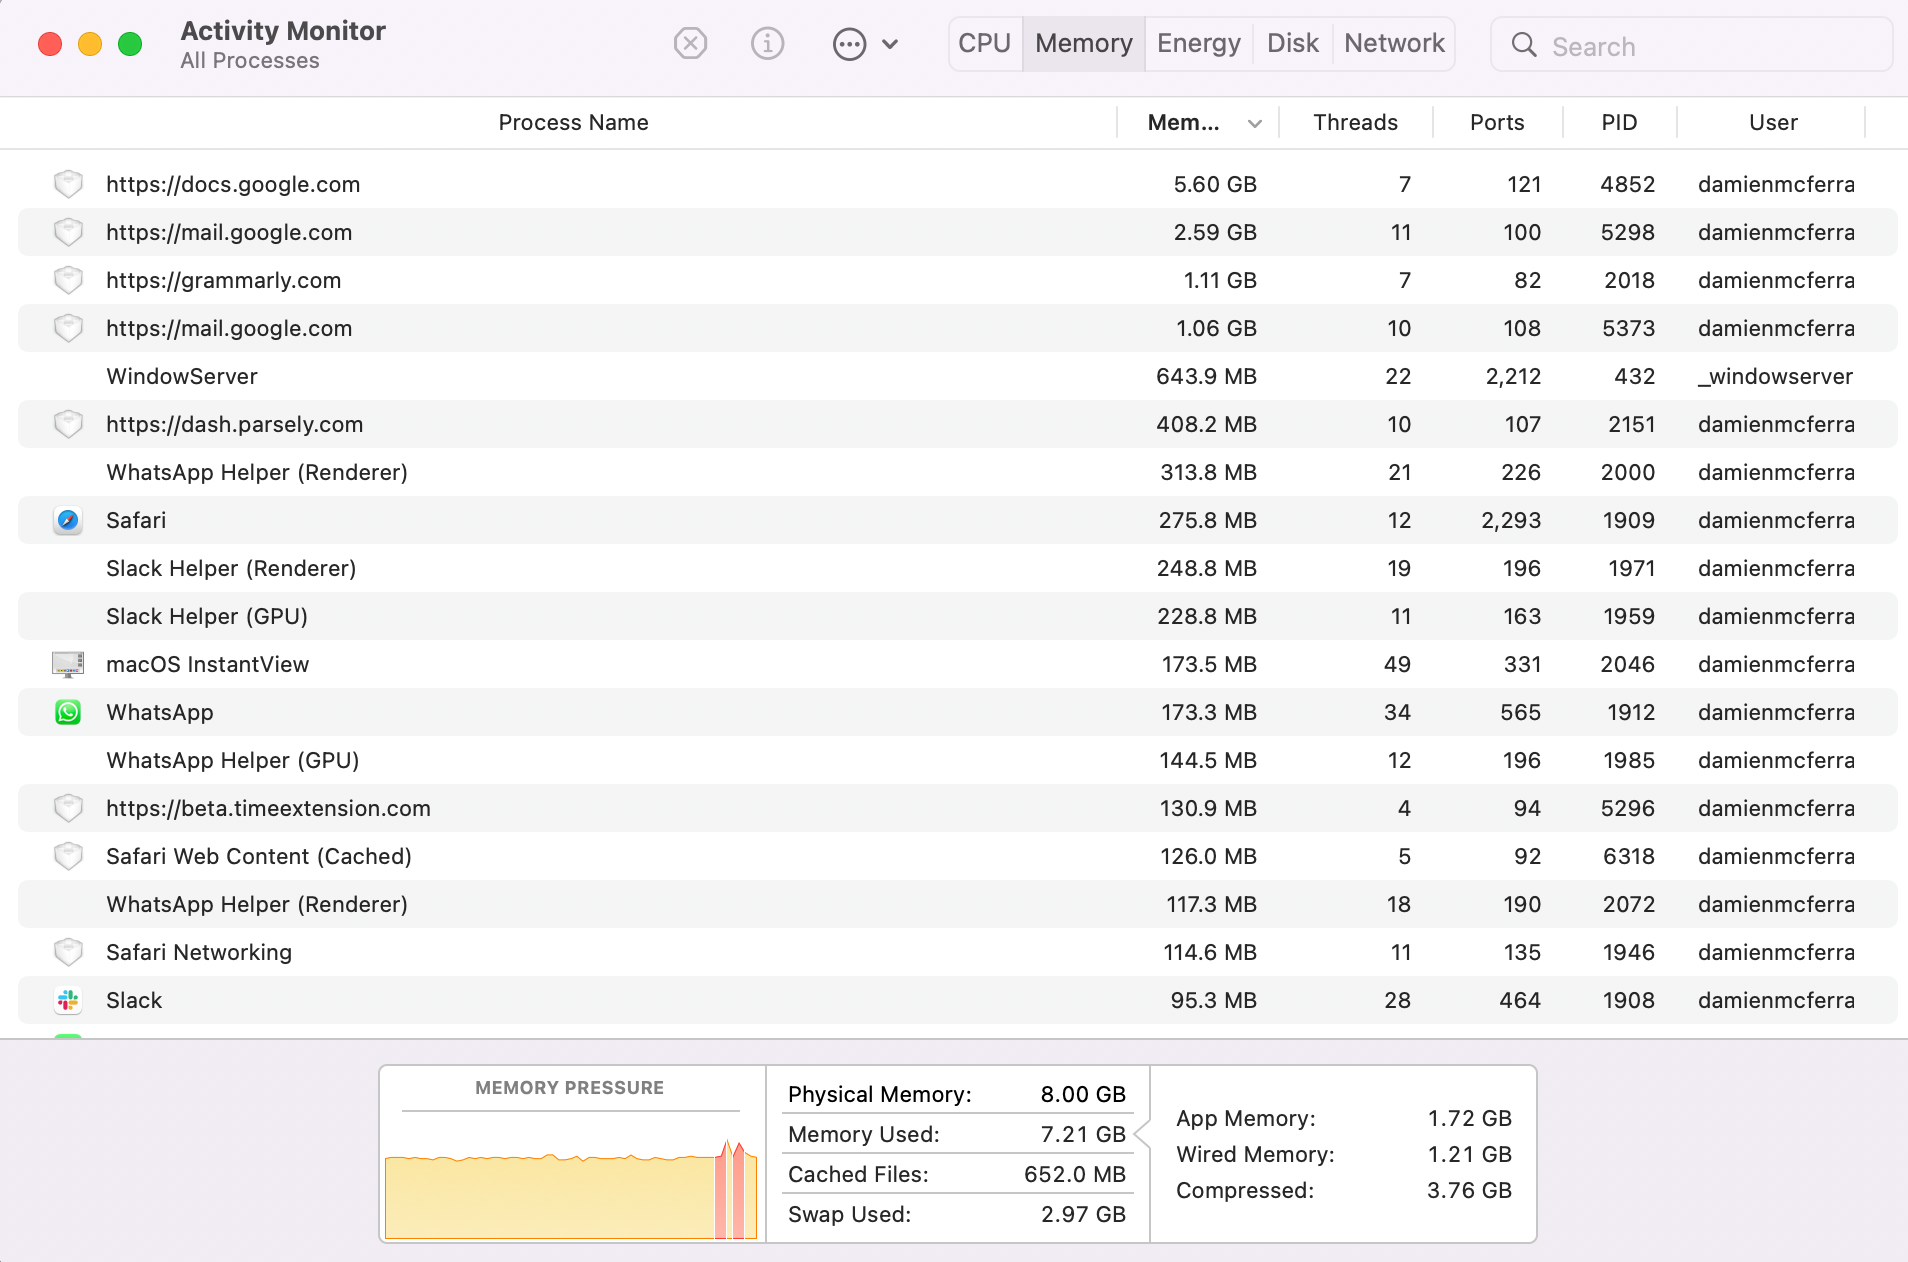Viewport: 1908px width, 1262px height.
Task: Click the shield icon beside docs.google.com
Action: 68,184
